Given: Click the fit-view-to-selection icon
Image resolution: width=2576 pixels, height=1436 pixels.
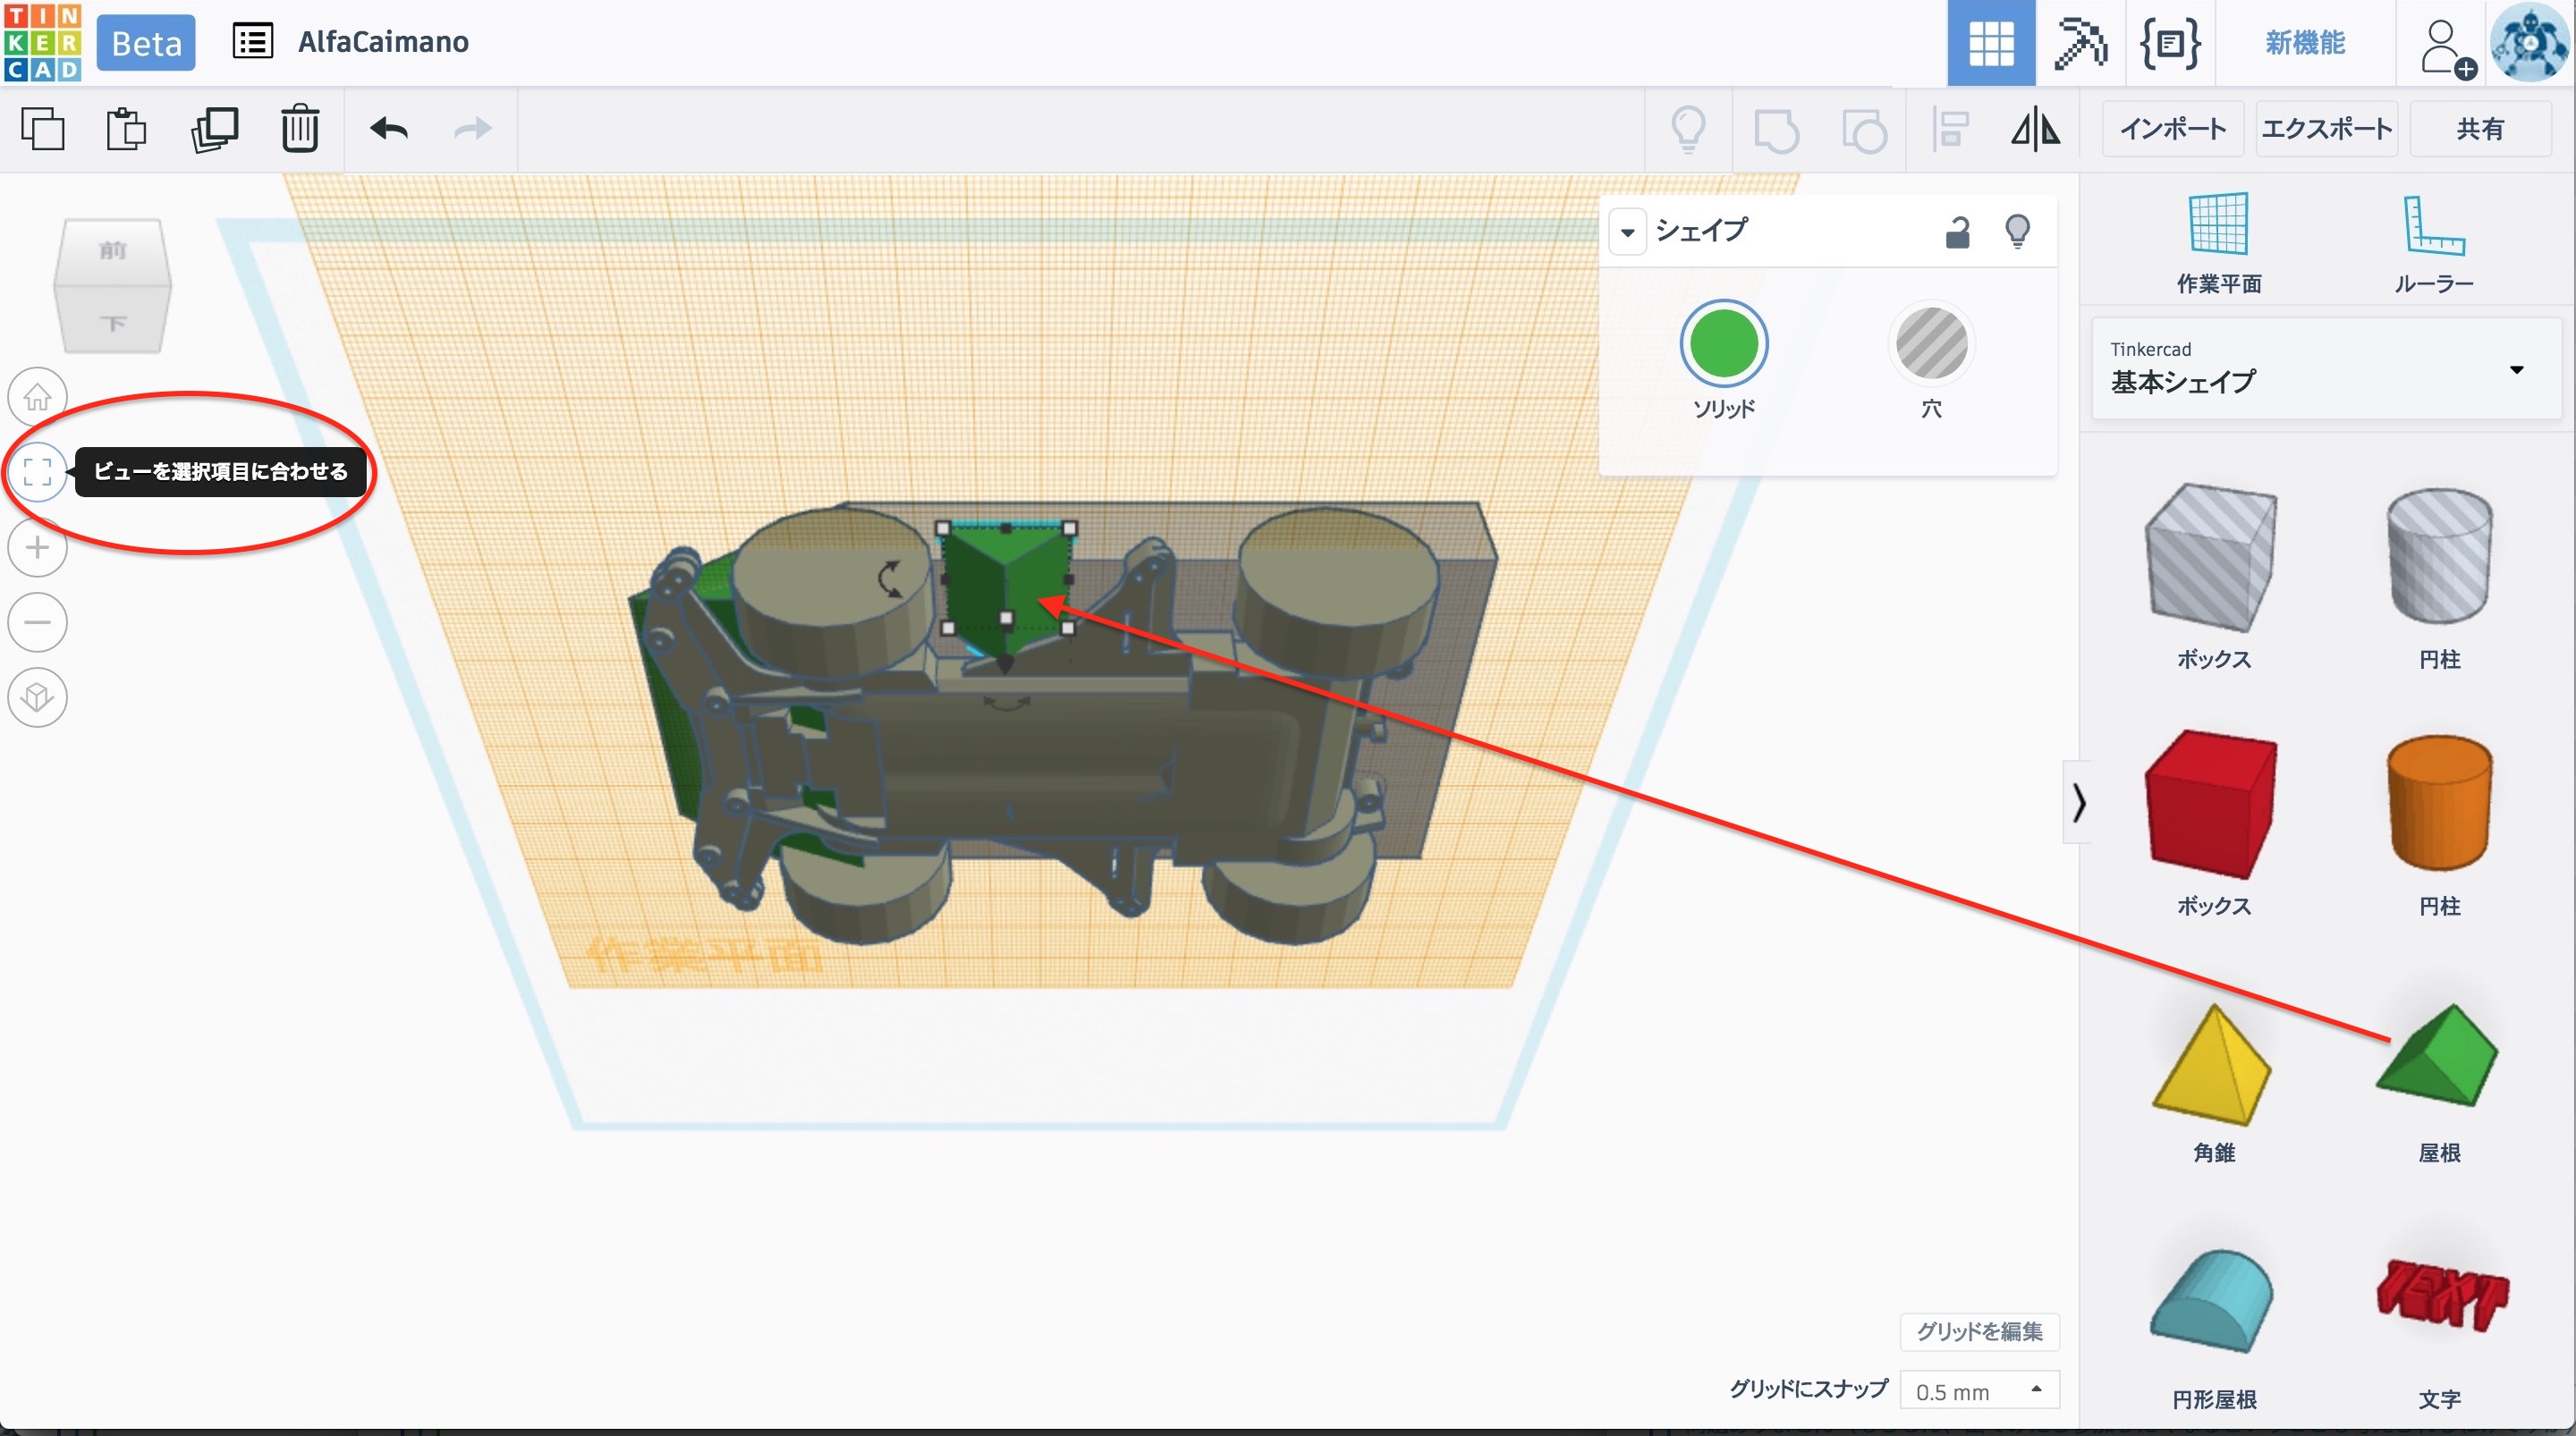Looking at the screenshot, I should [x=38, y=471].
